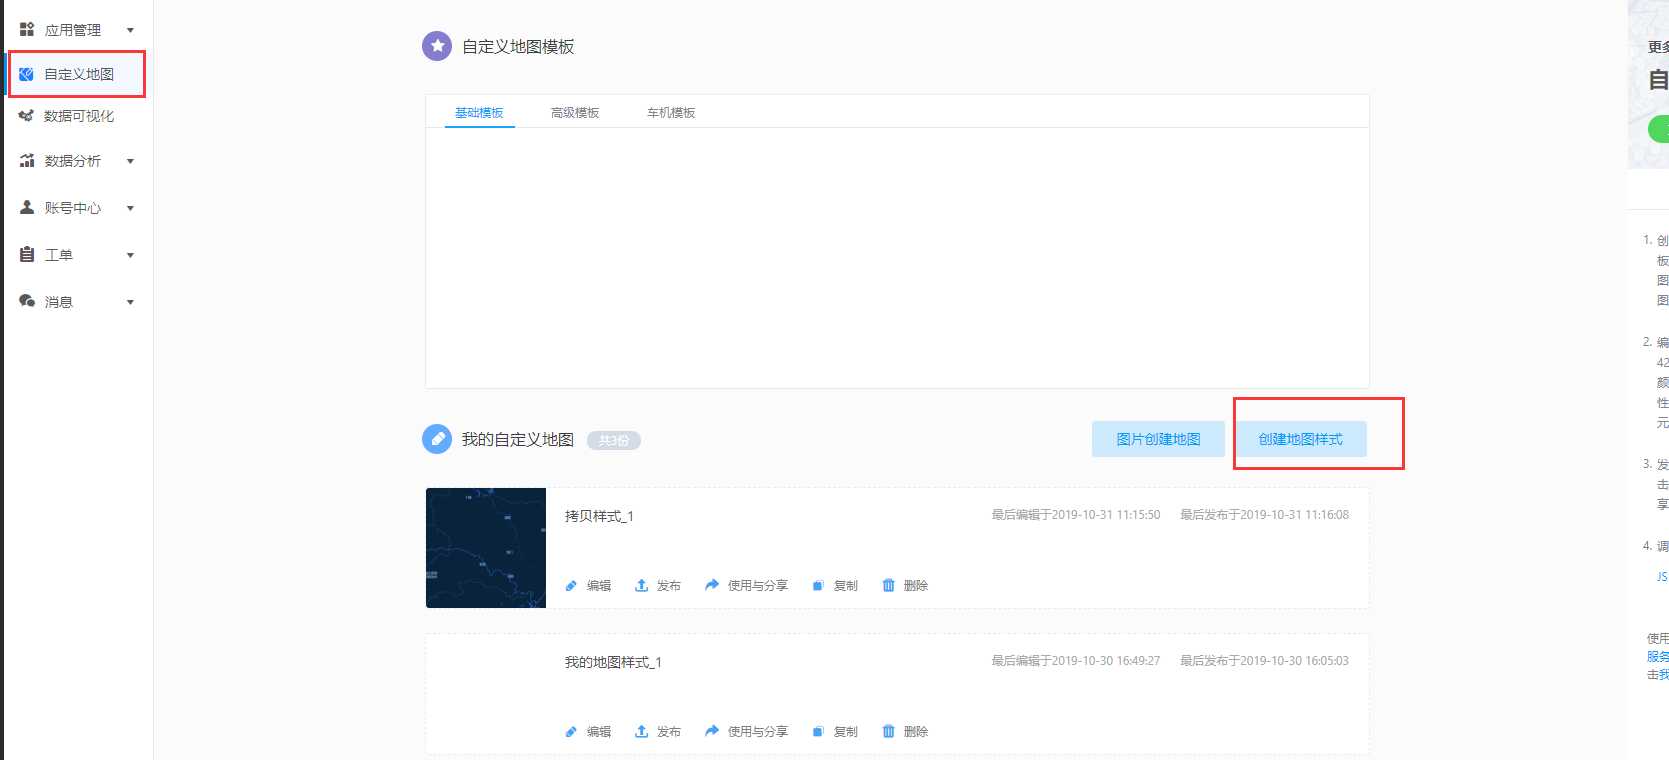Expand the 消息 dropdown arrow
This screenshot has height=760, width=1669.
(x=130, y=302)
